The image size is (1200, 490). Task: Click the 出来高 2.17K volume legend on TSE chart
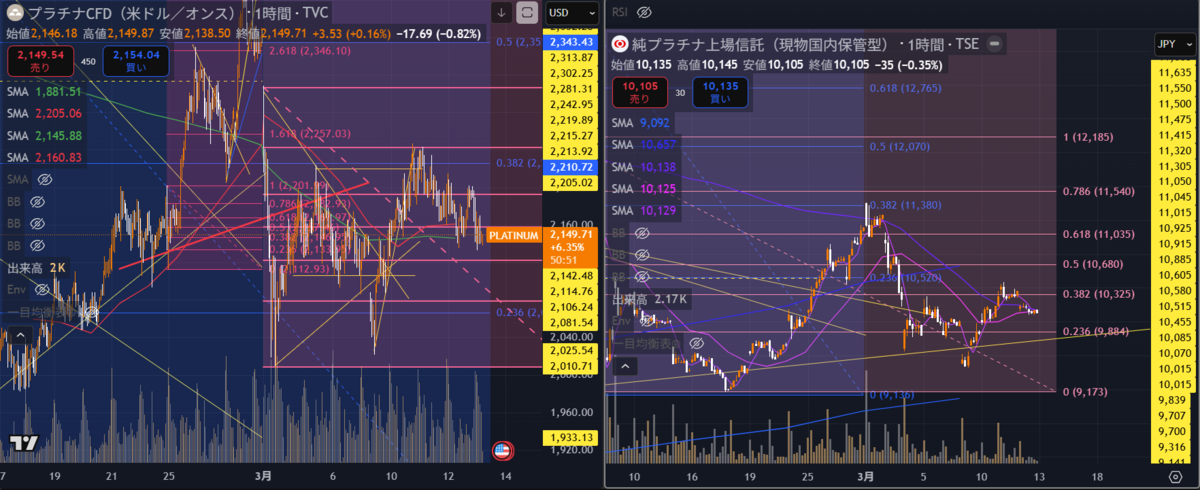(x=650, y=299)
